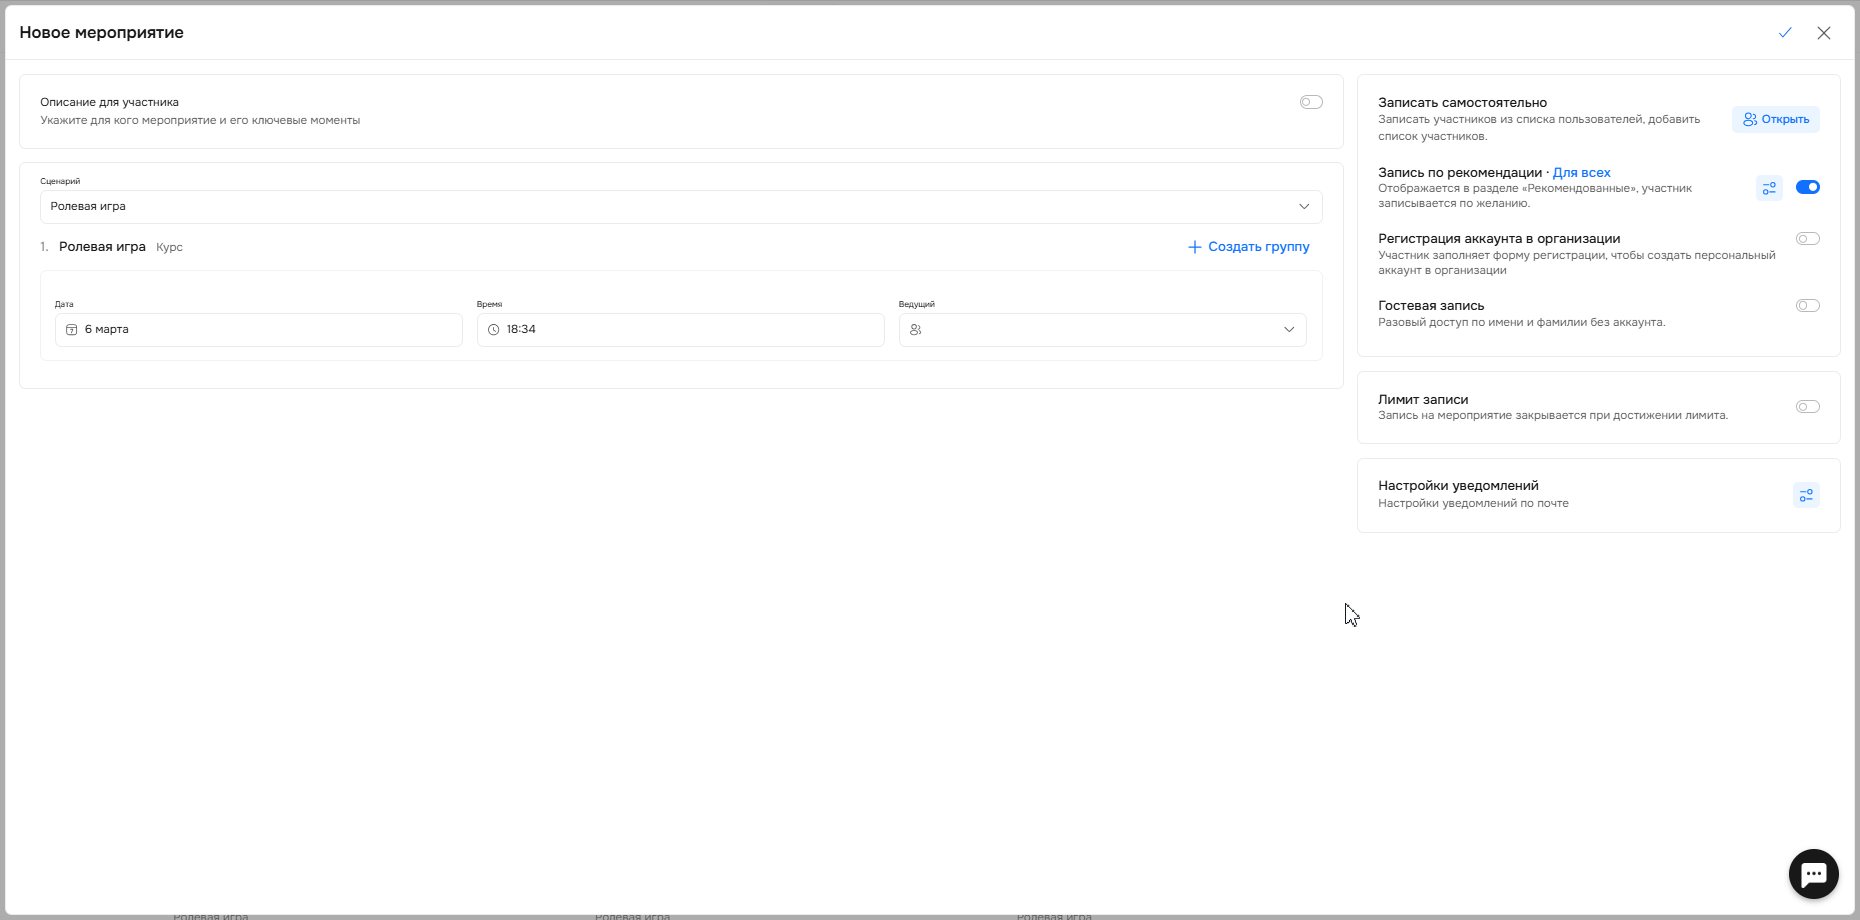The image size is (1860, 920).
Task: Enable participant description toggle
Action: click(x=1311, y=102)
